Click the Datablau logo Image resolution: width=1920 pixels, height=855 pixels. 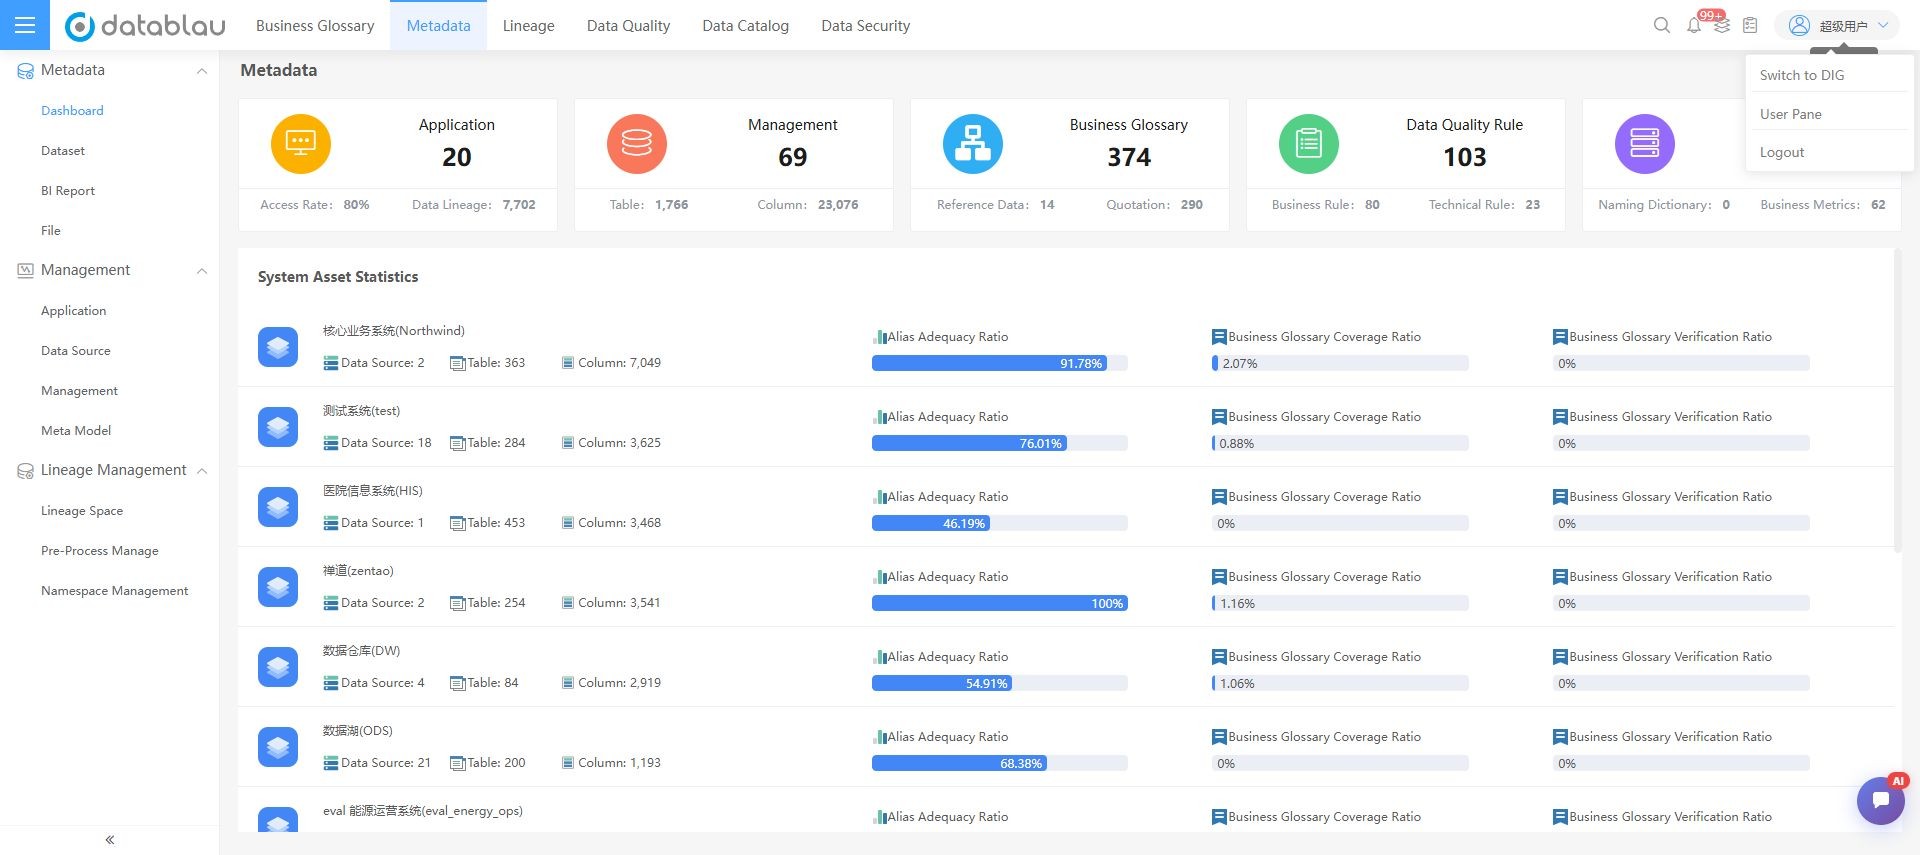[x=145, y=26]
